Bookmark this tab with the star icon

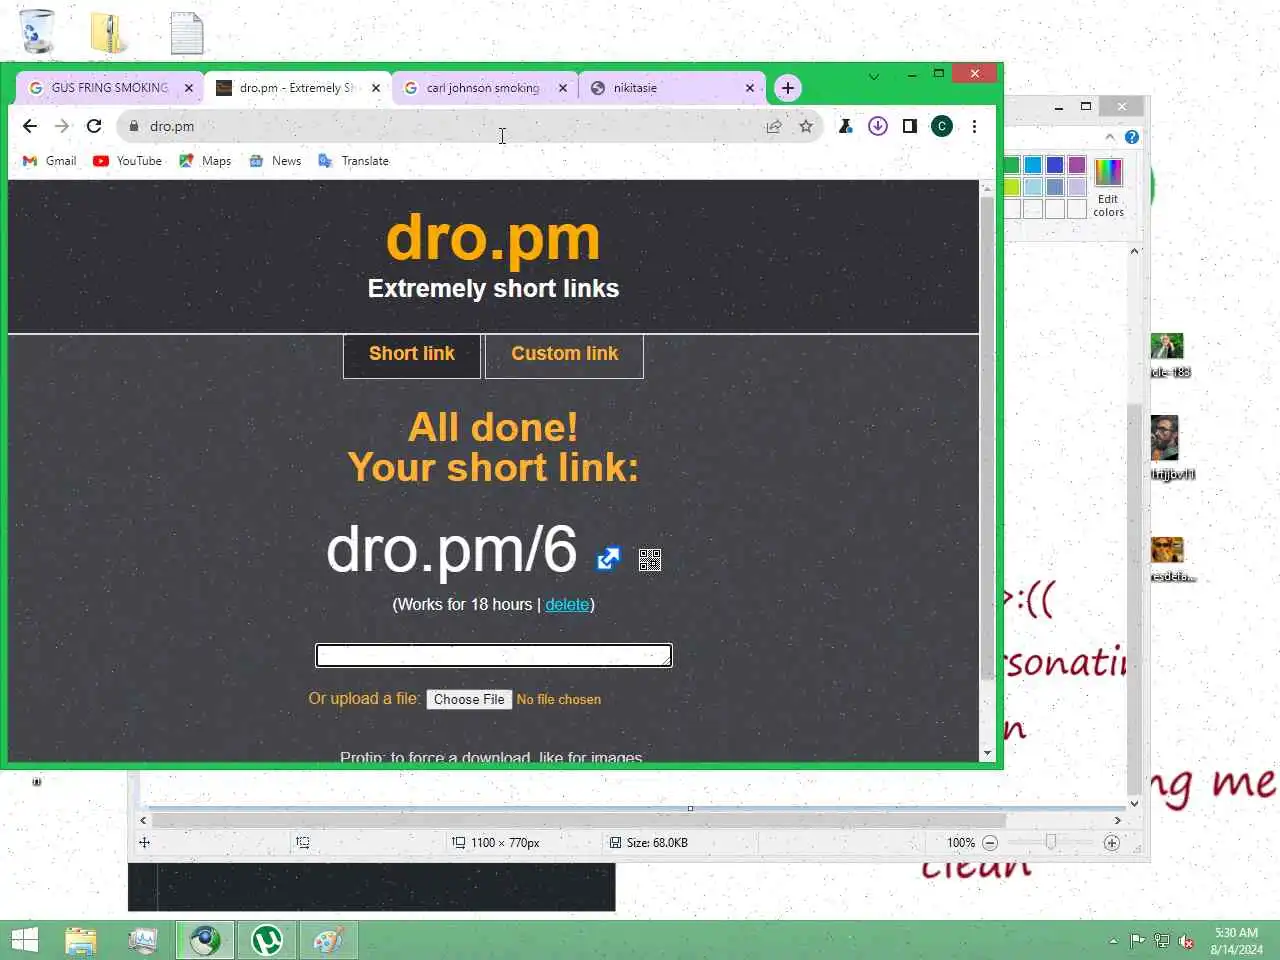[x=806, y=126]
